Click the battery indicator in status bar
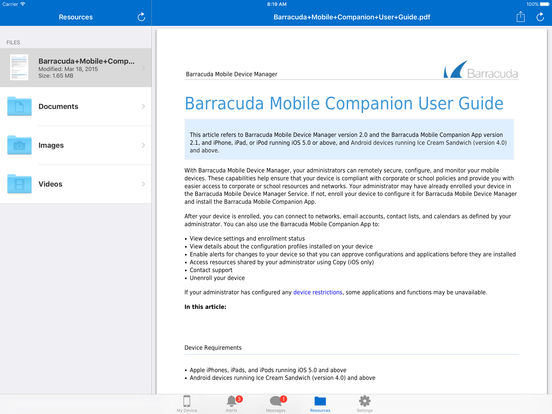Viewport: 552px width, 414px height. 544,4
